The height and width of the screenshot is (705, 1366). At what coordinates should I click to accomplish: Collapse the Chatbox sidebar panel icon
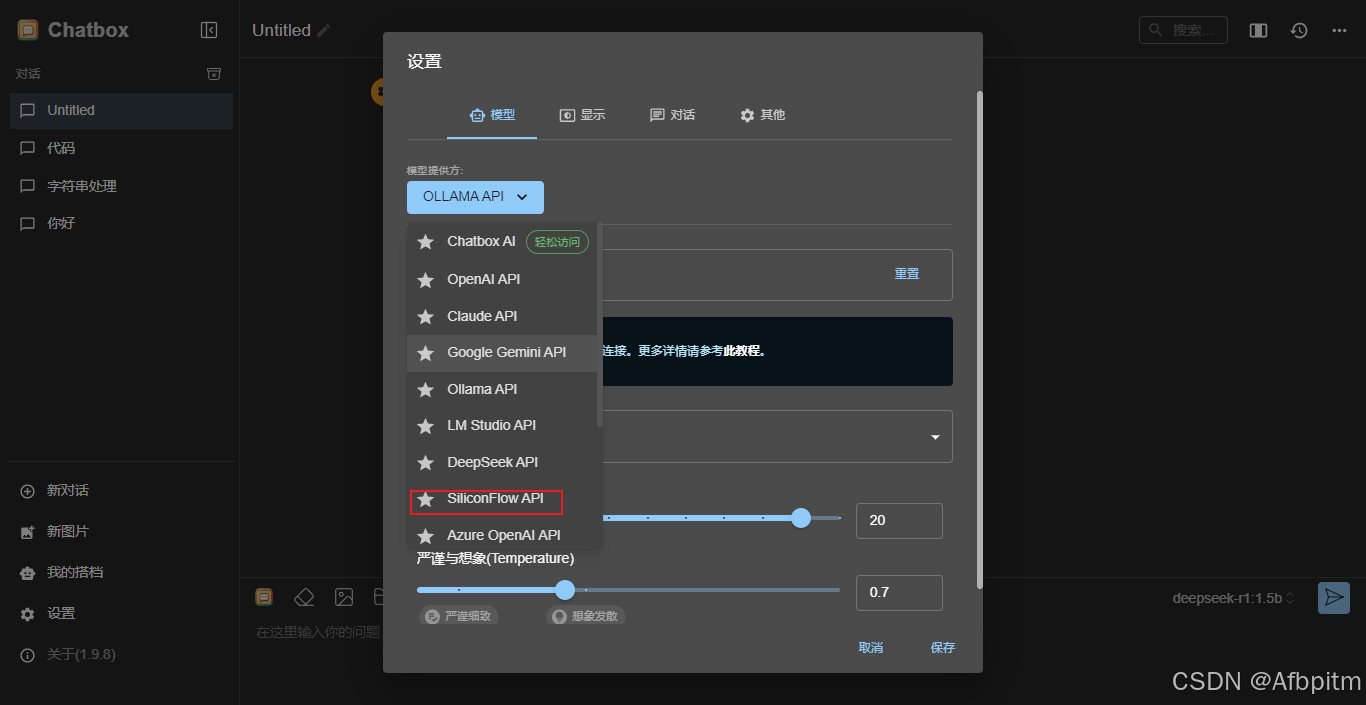[209, 30]
